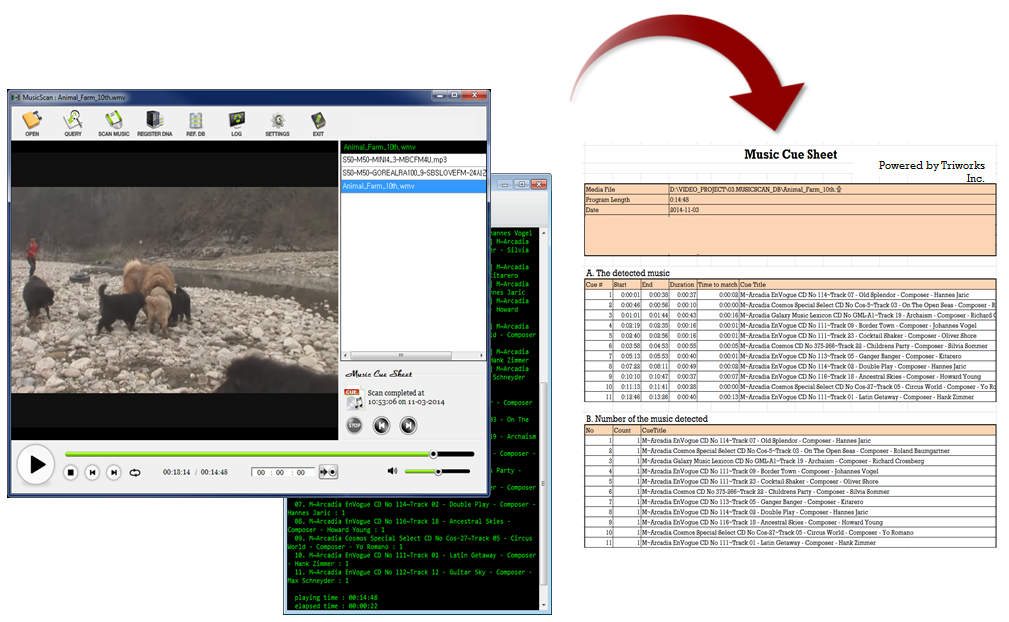Mute audio via the speaker icon
This screenshot has height=622, width=1009.
click(x=393, y=471)
